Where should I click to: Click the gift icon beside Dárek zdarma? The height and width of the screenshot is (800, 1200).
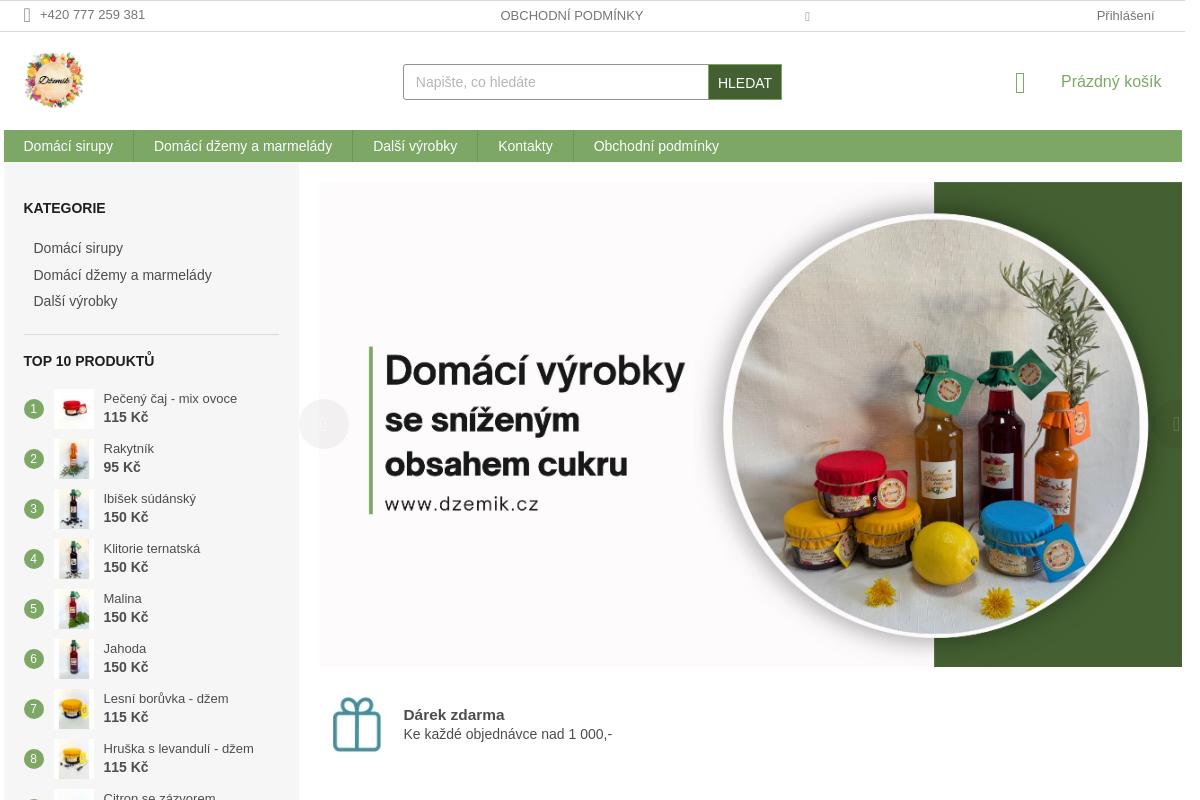(357, 724)
